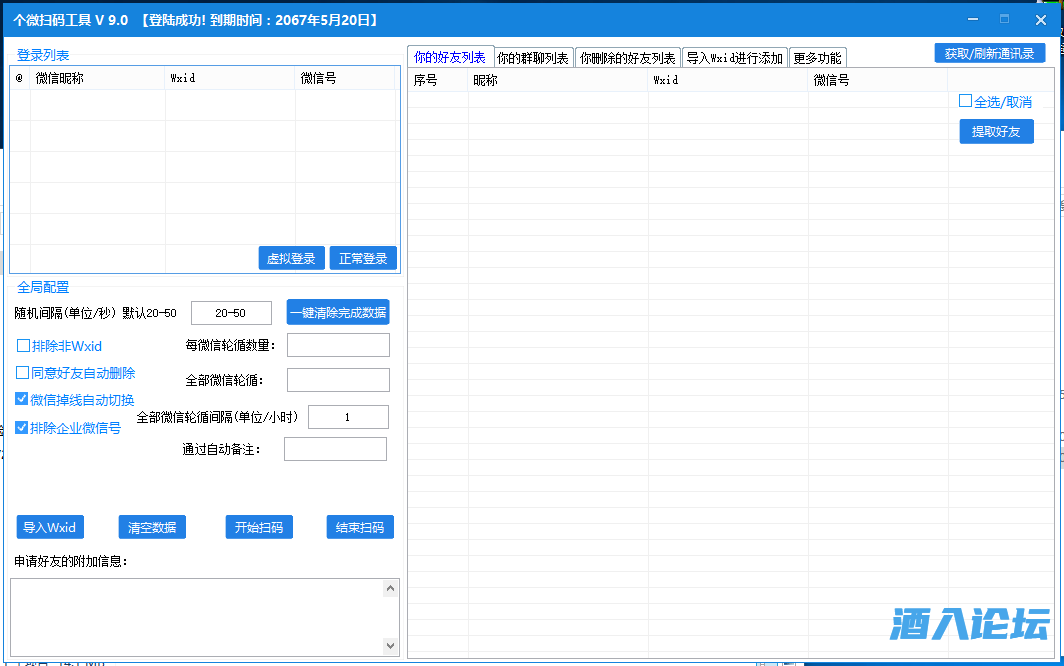Uncheck the 排除企业微信号 checkbox

(23, 425)
